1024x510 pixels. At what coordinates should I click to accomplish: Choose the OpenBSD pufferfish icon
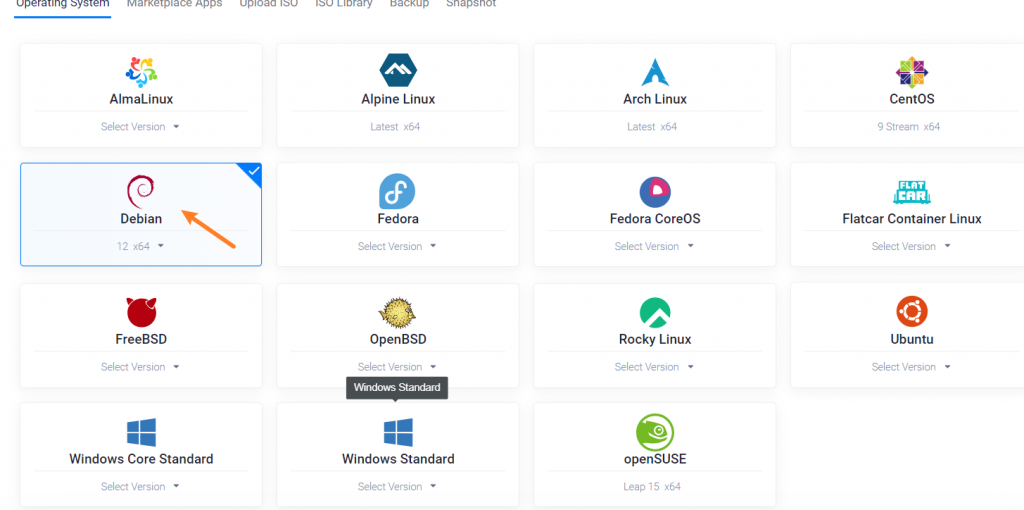click(397, 312)
